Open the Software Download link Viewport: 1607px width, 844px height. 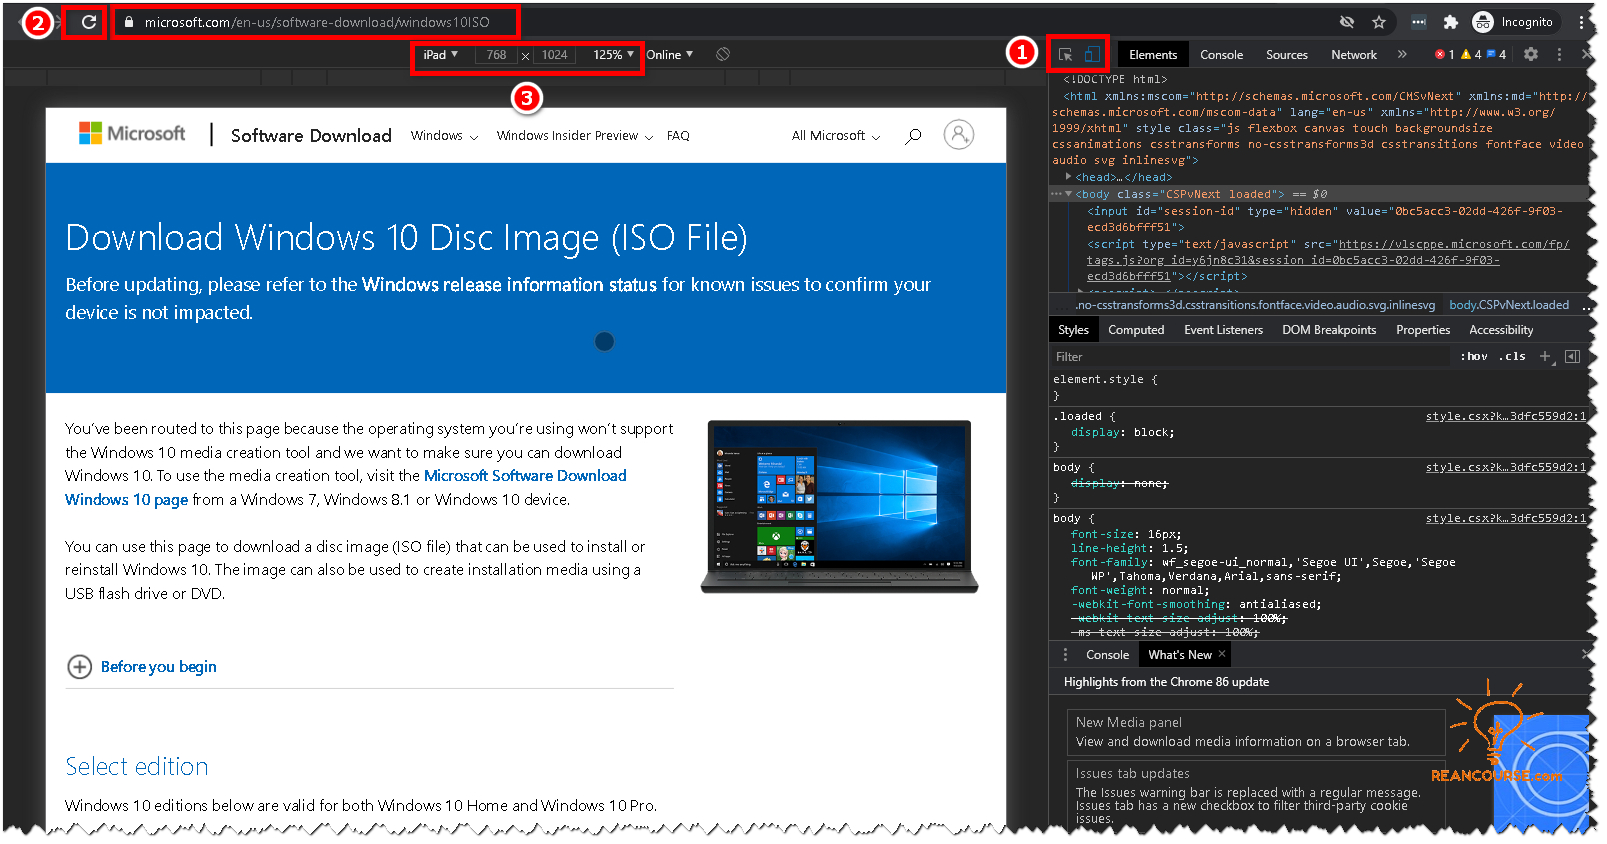311,136
